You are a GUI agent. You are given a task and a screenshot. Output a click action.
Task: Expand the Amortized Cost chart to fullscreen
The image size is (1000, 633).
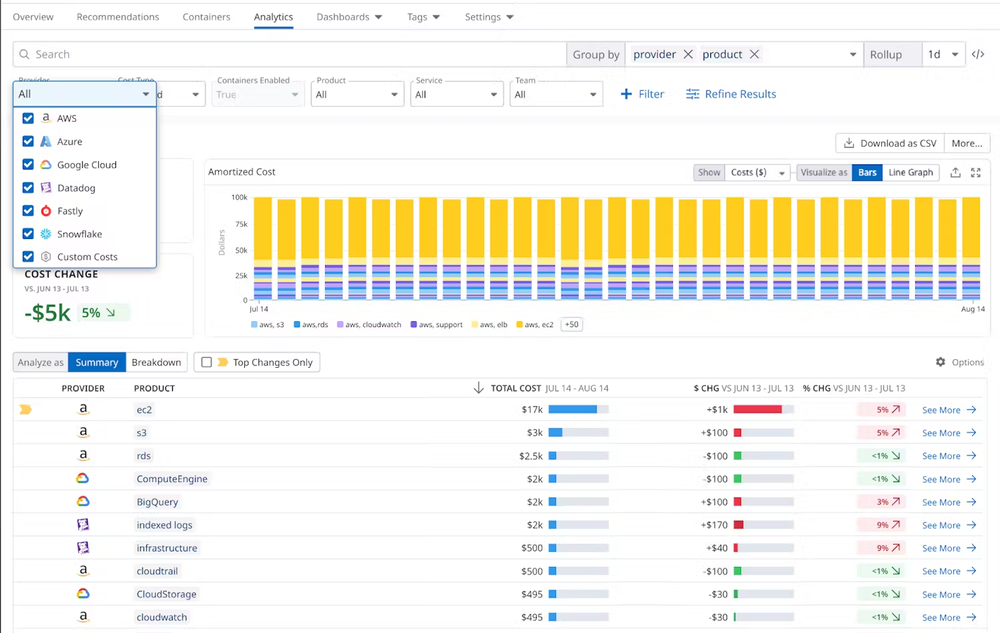976,172
